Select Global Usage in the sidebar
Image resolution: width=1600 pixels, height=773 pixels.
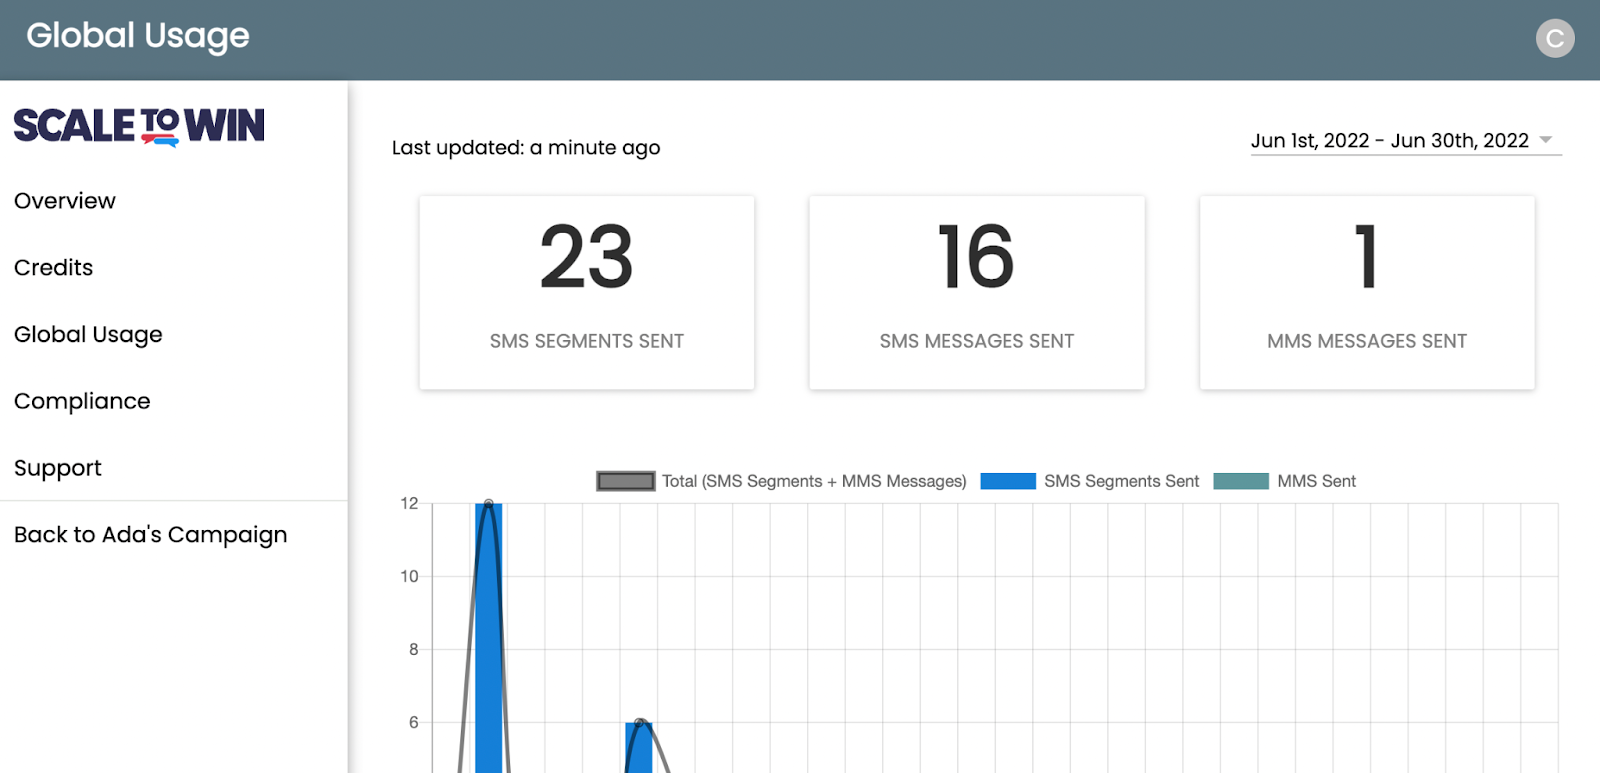click(x=88, y=335)
